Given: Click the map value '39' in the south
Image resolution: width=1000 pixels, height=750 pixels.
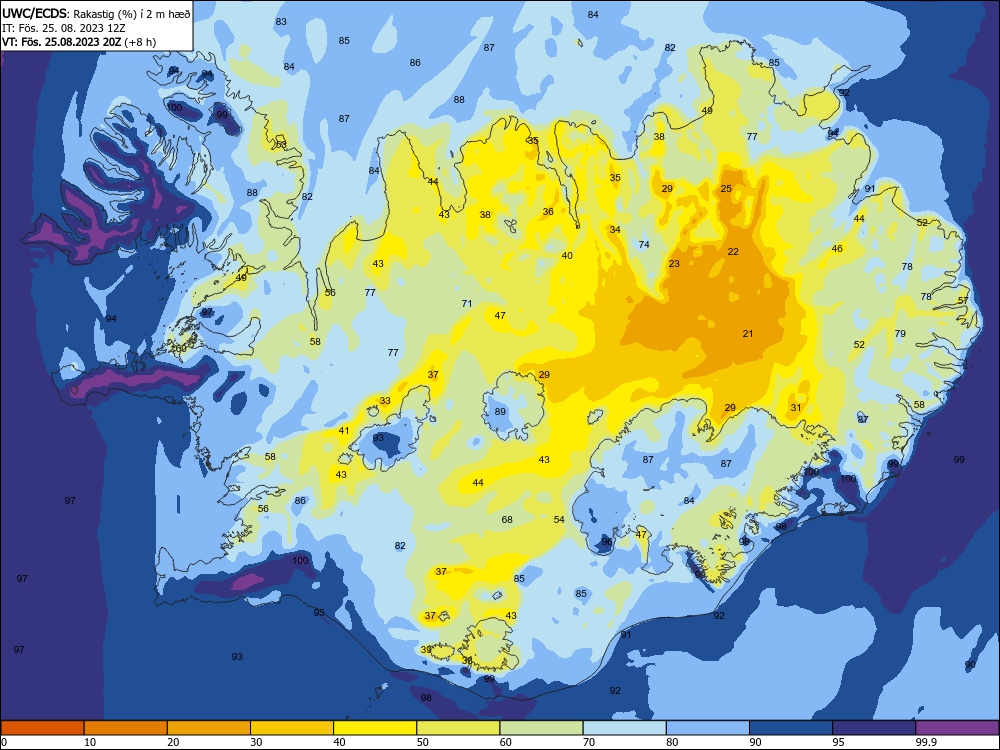Looking at the screenshot, I should click(x=426, y=649).
